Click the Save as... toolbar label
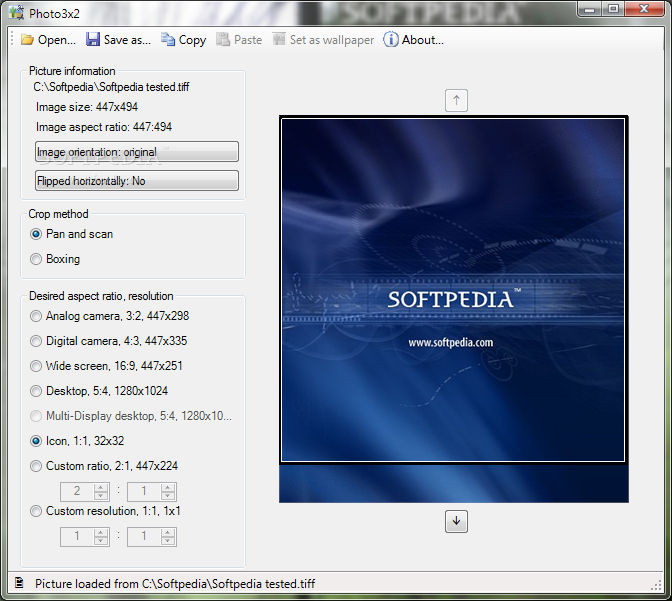 (x=127, y=40)
